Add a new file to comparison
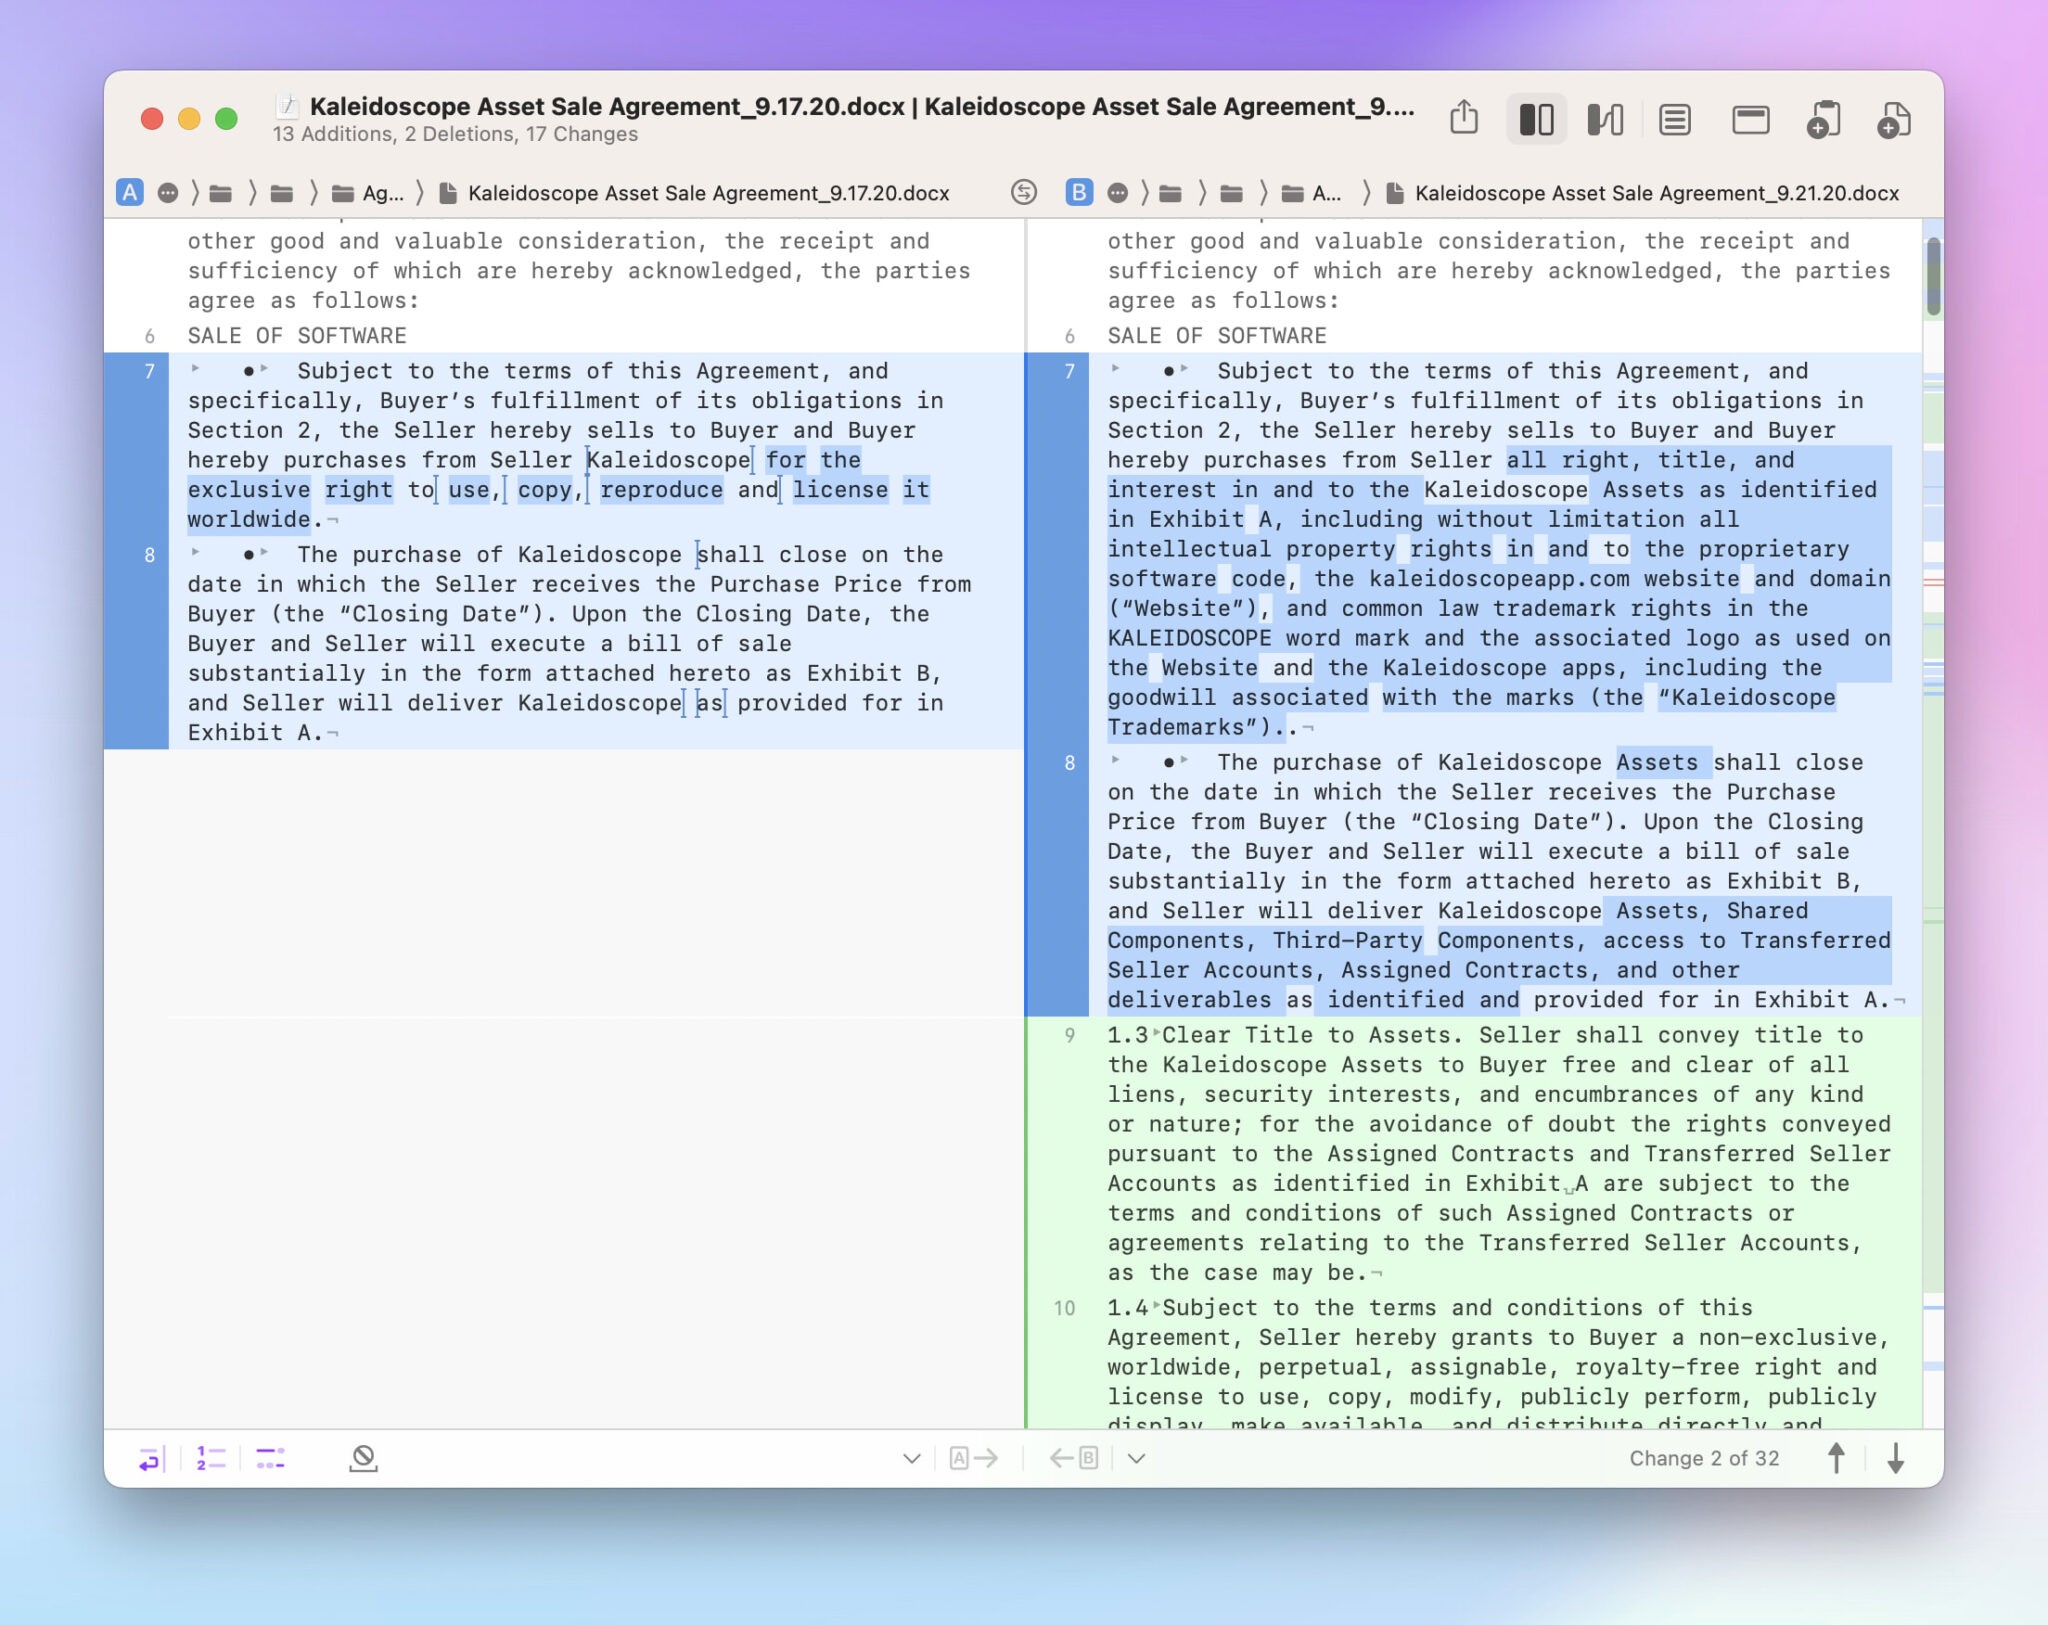The height and width of the screenshot is (1625, 2048). pyautogui.click(x=1893, y=119)
